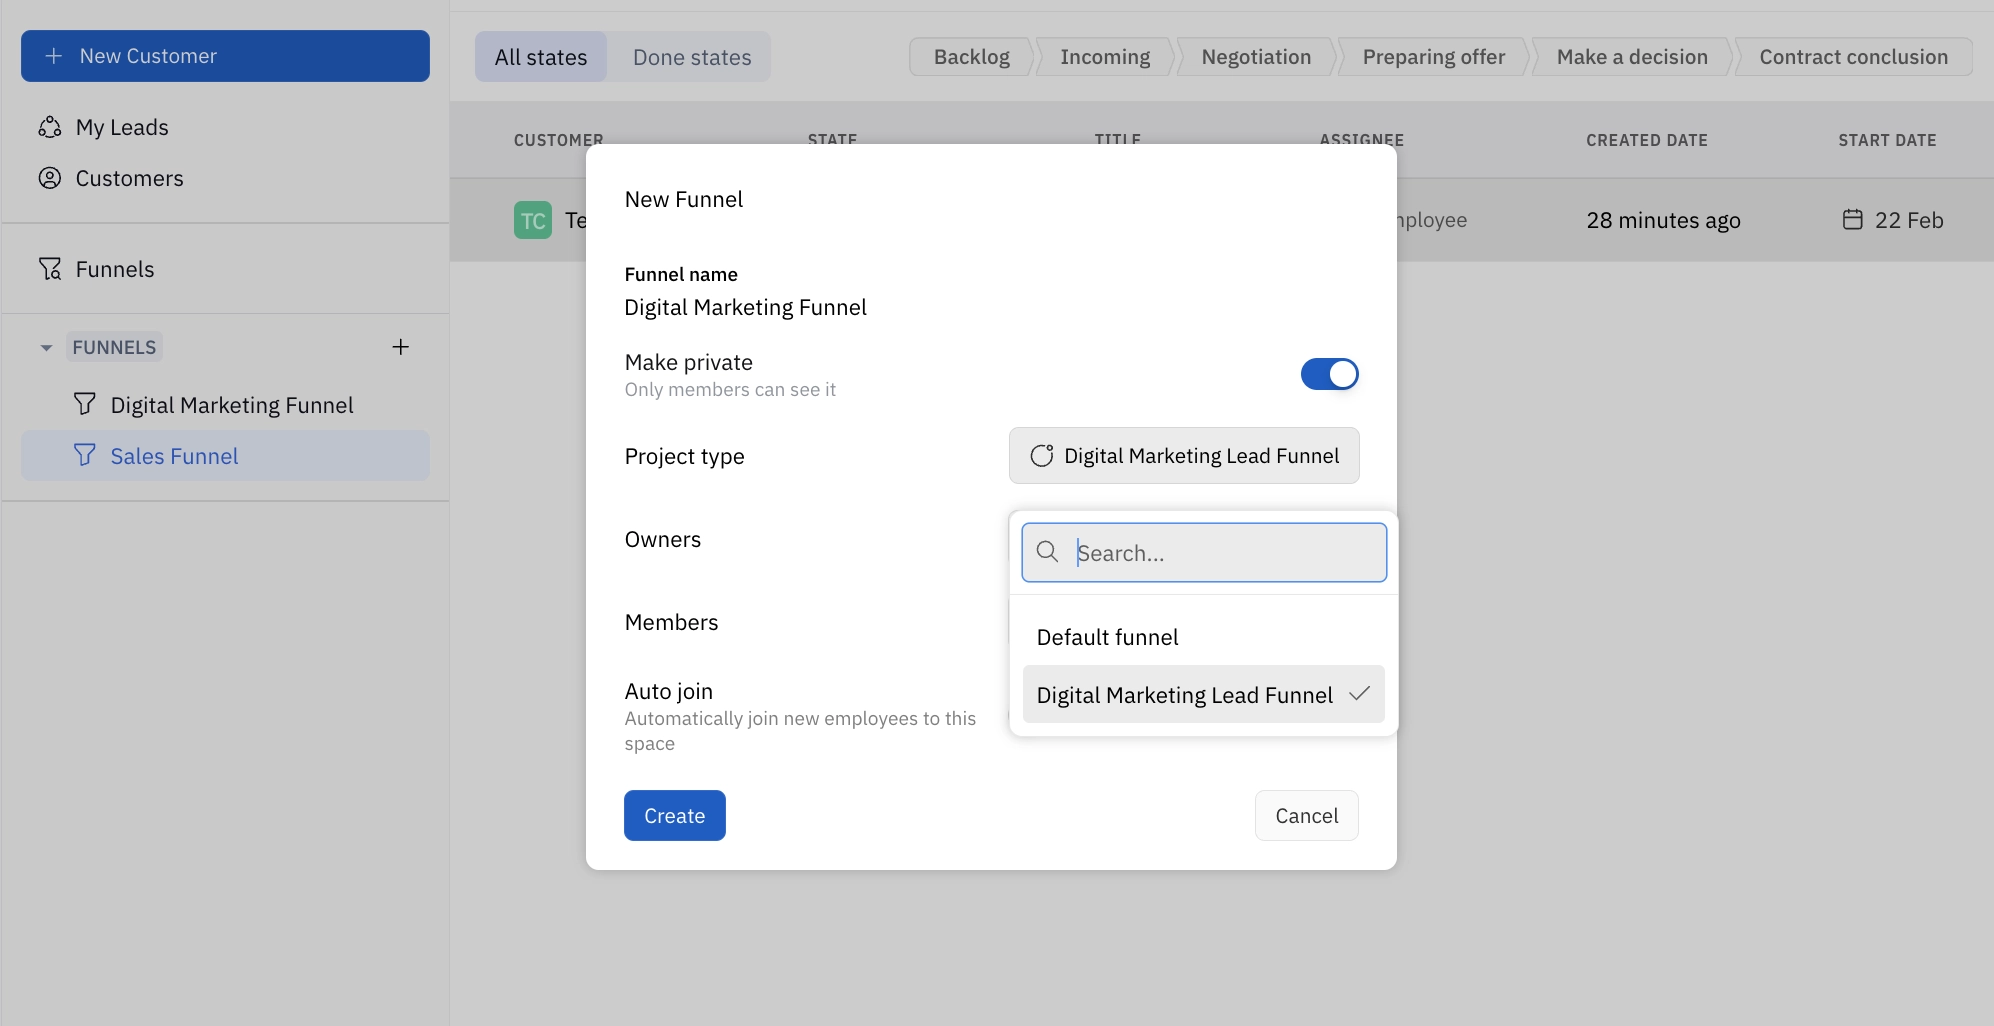Click the Funnels funnel icon

point(49,269)
